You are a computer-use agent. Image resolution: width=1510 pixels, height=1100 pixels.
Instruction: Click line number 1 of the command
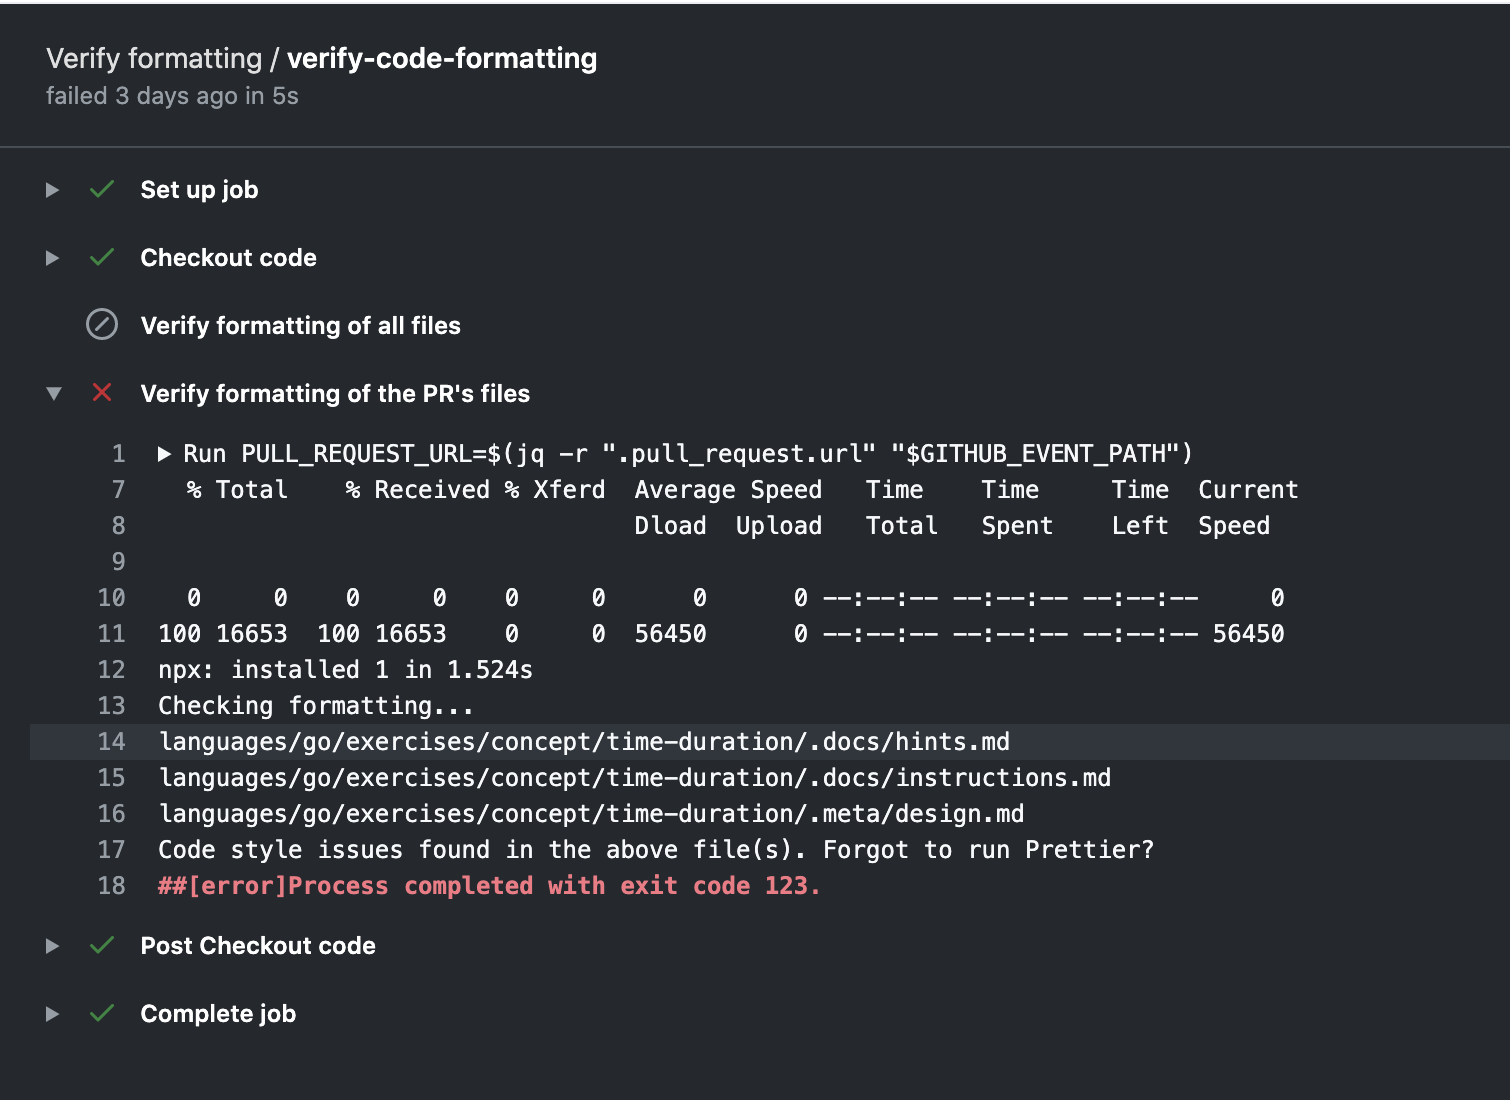point(118,453)
